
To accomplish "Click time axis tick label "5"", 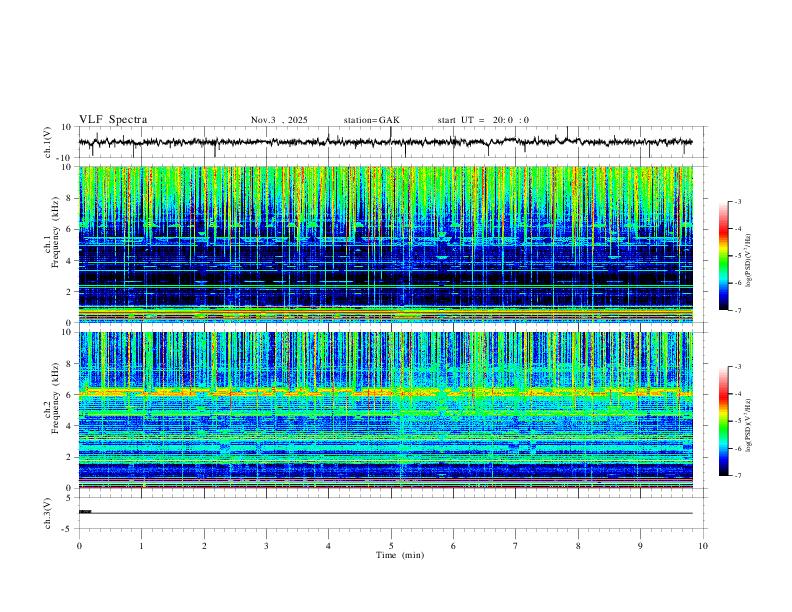I will point(391,546).
